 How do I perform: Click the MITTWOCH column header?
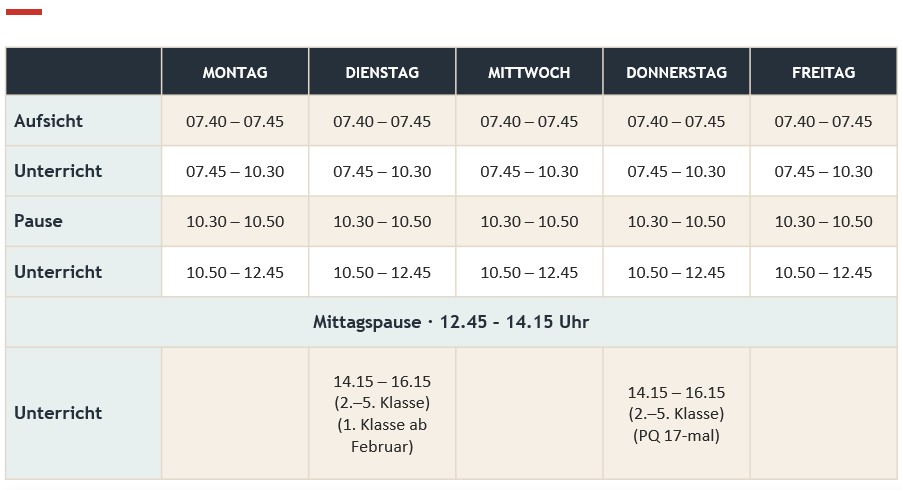(529, 72)
